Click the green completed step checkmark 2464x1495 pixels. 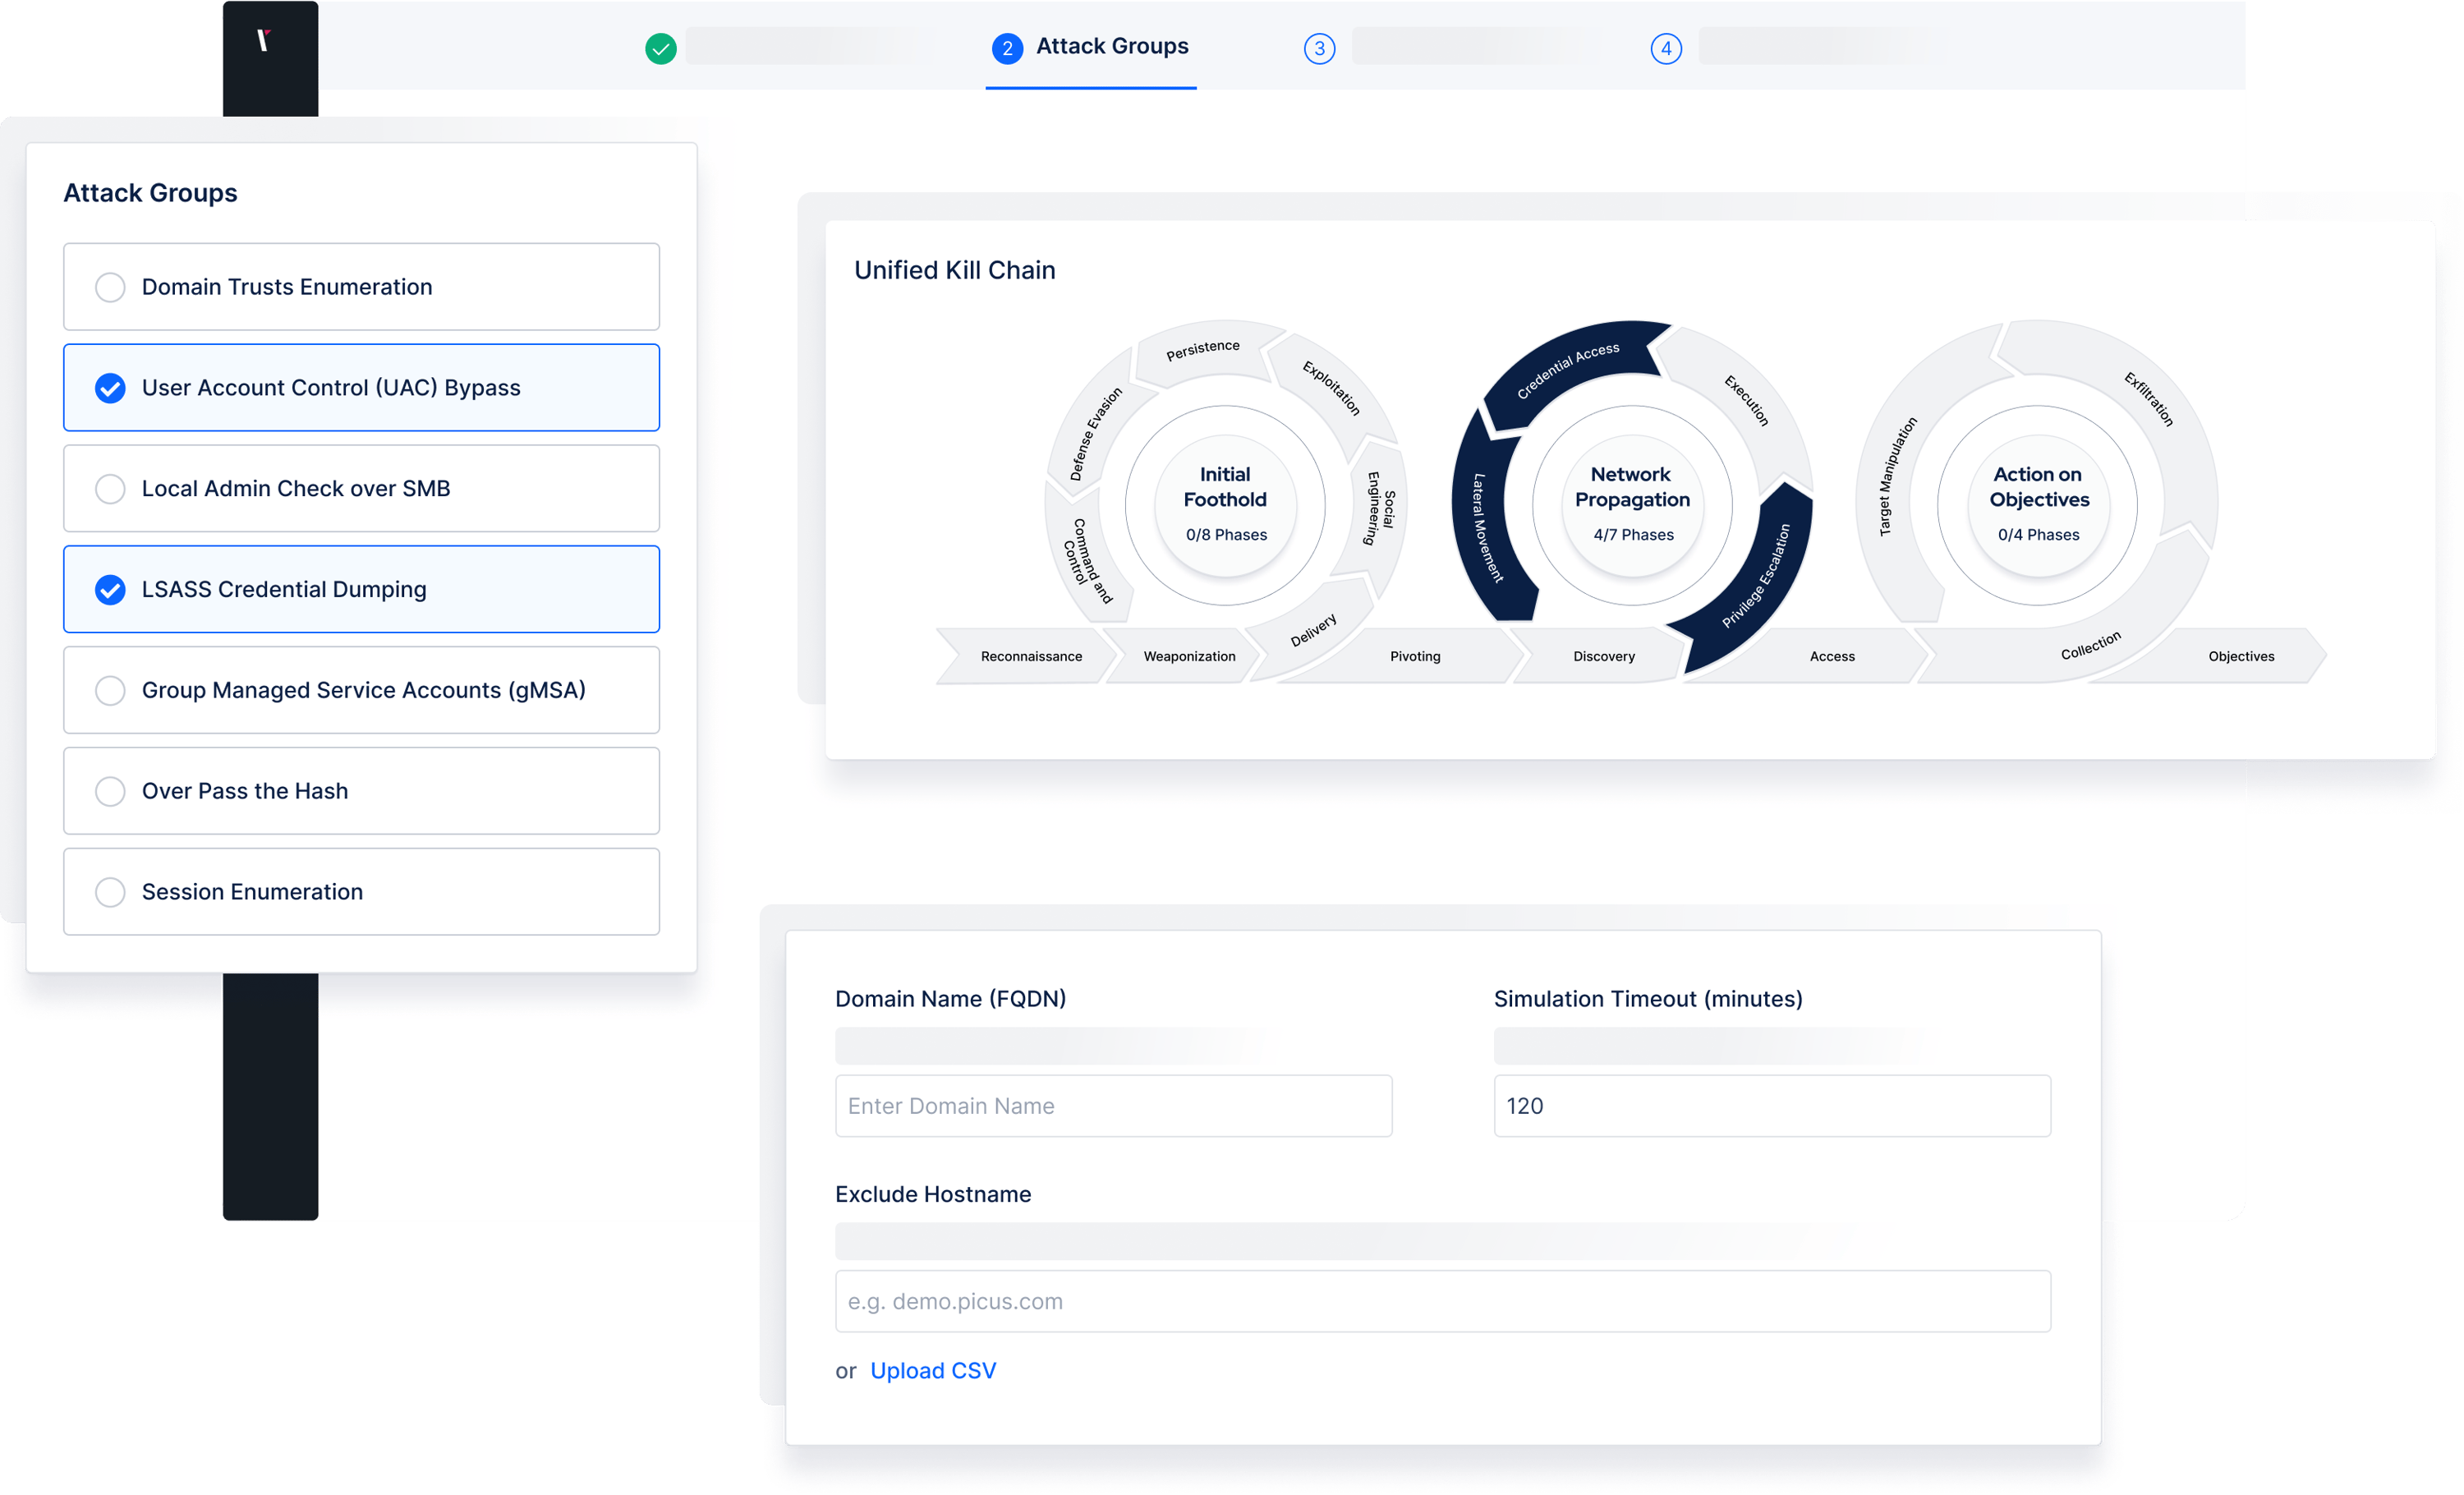coord(660,47)
